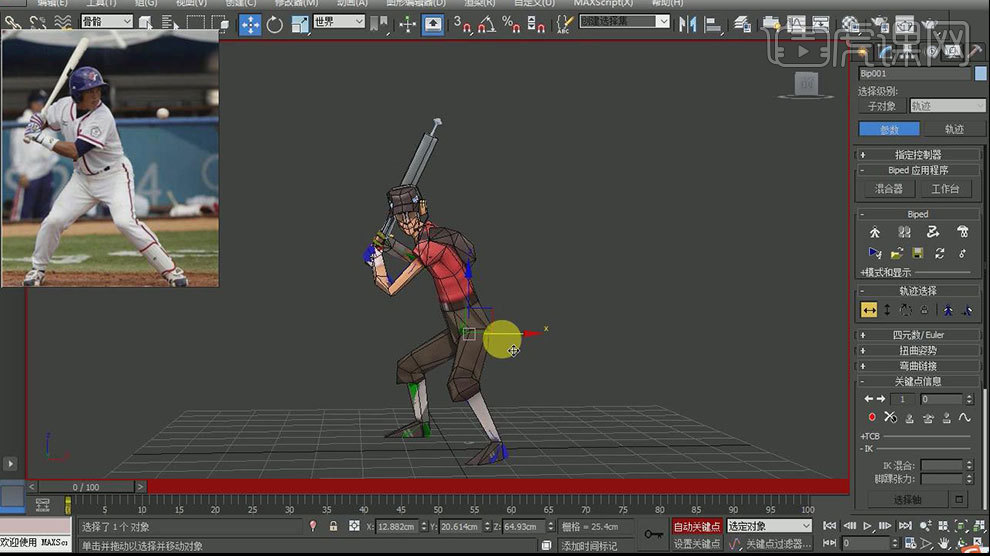Screen dimensions: 990x556
Task: Enable Biped Motion Flow Mode icon
Action: coord(933,232)
